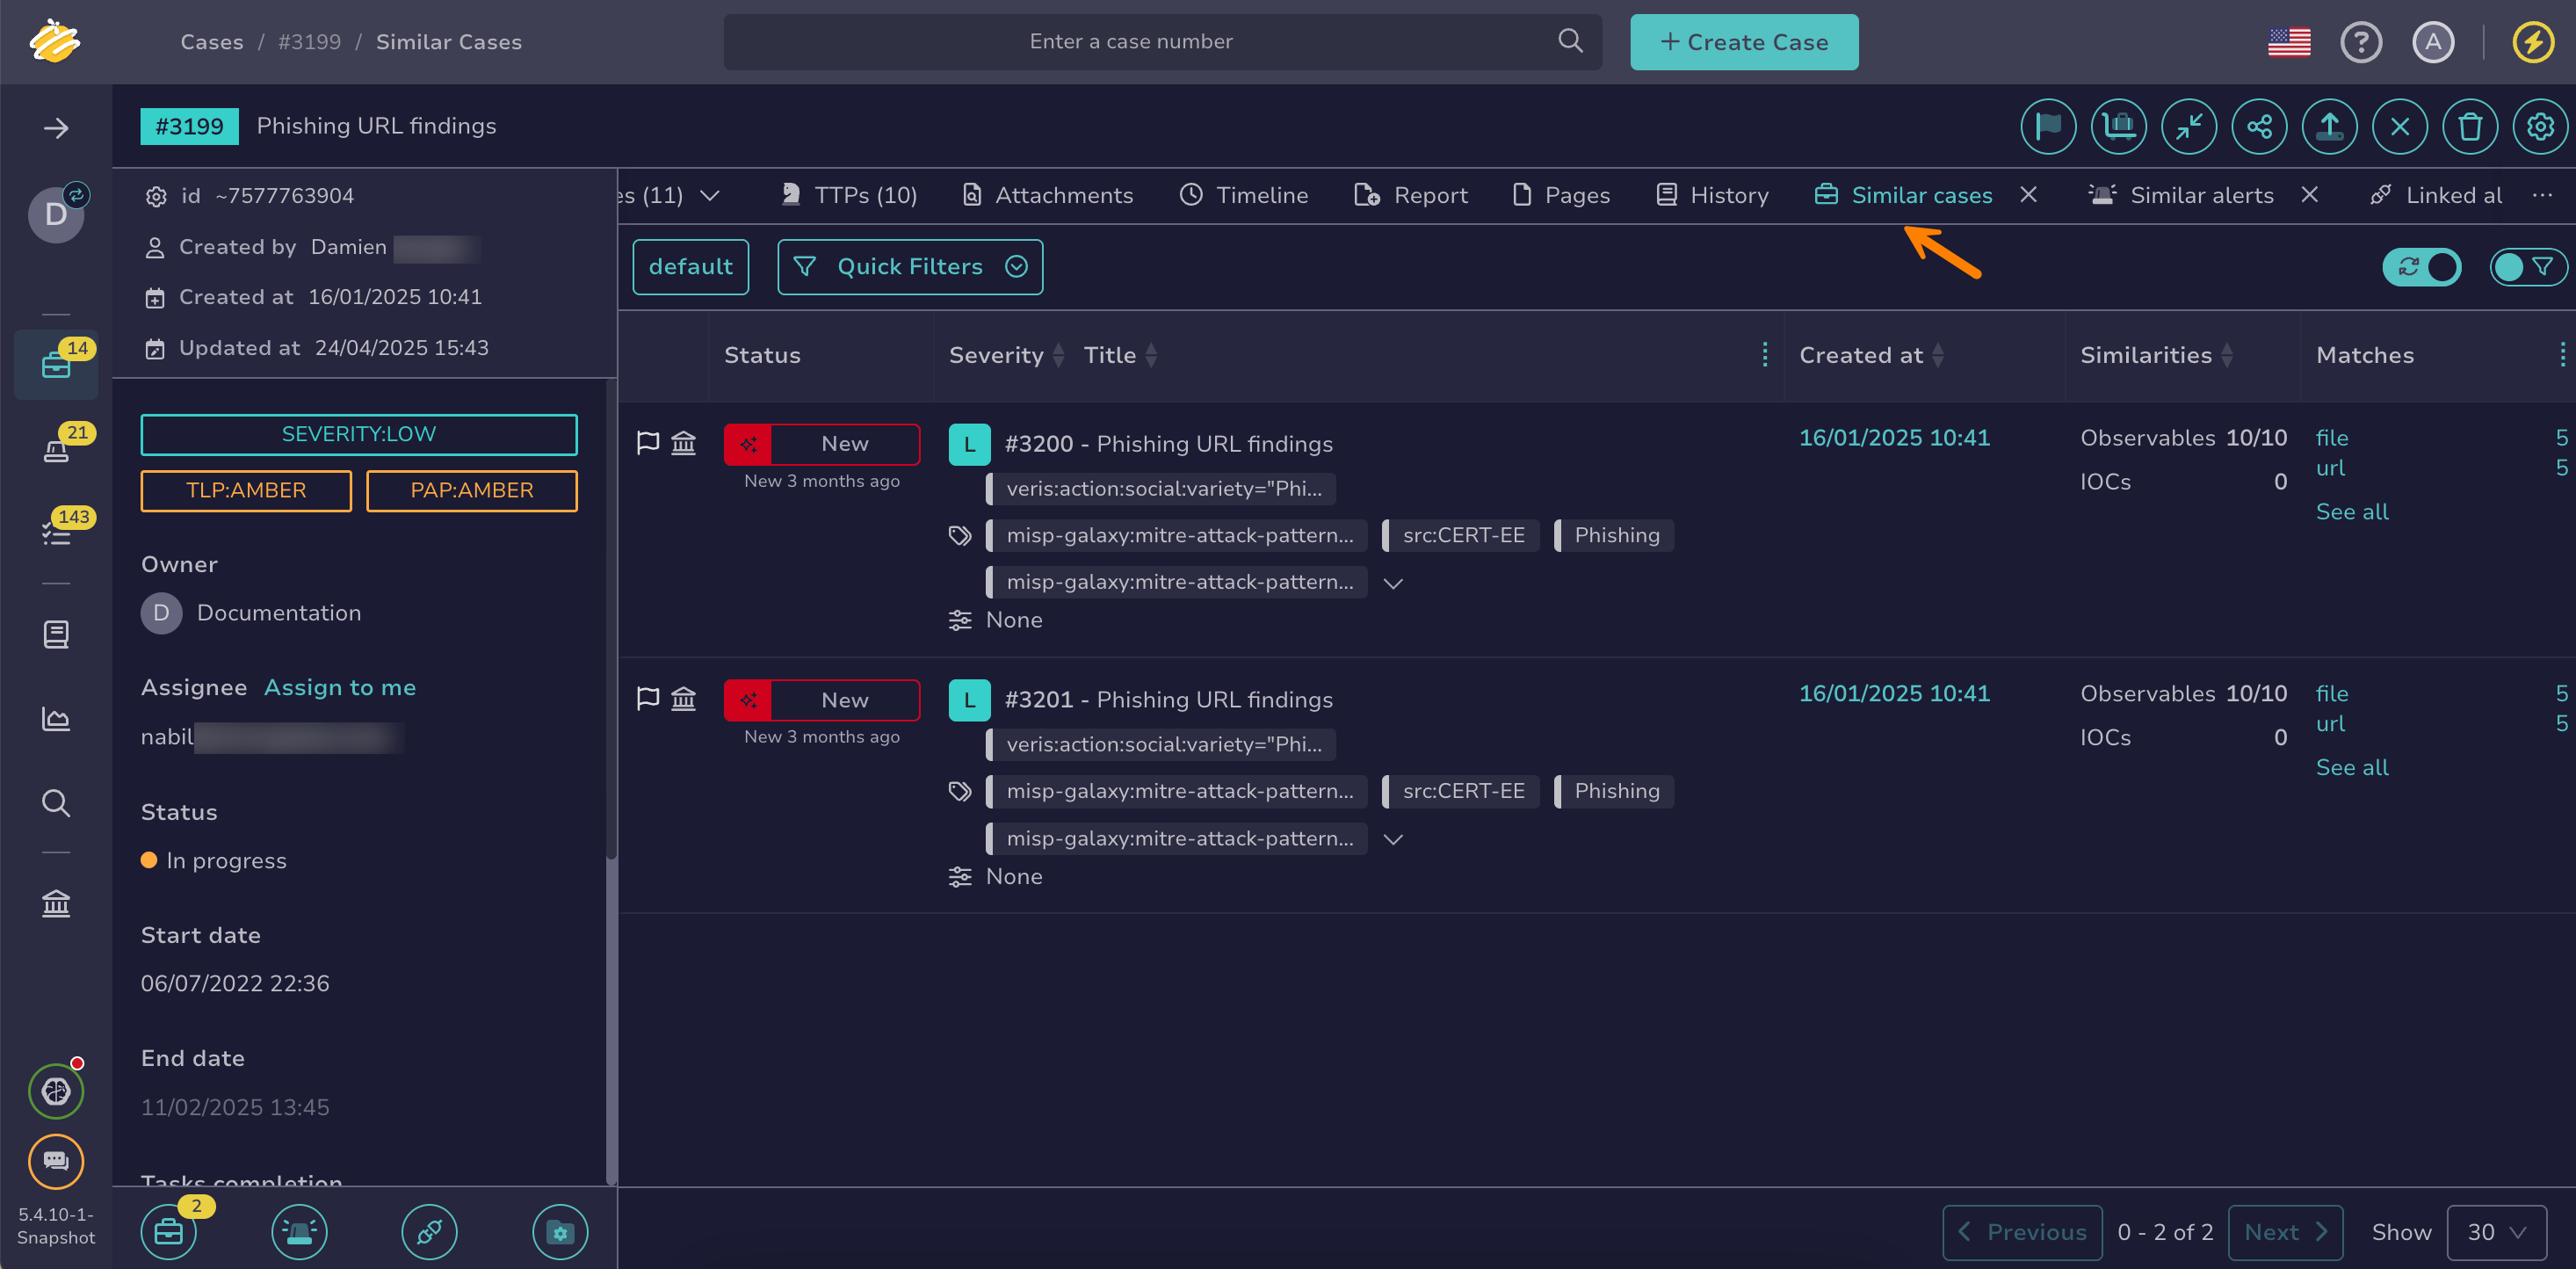Expand the left sidebar arrow
Viewport: 2576px width, 1269px height.
56,128
